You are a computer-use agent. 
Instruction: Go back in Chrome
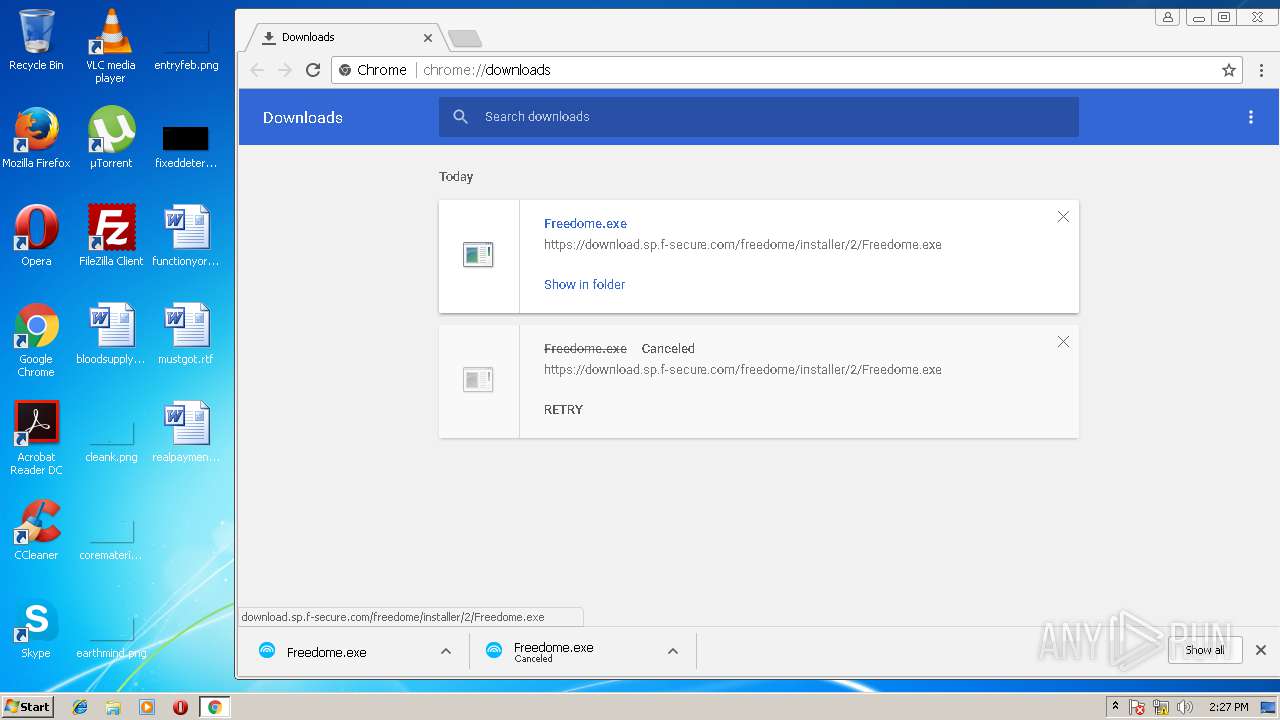pos(257,70)
